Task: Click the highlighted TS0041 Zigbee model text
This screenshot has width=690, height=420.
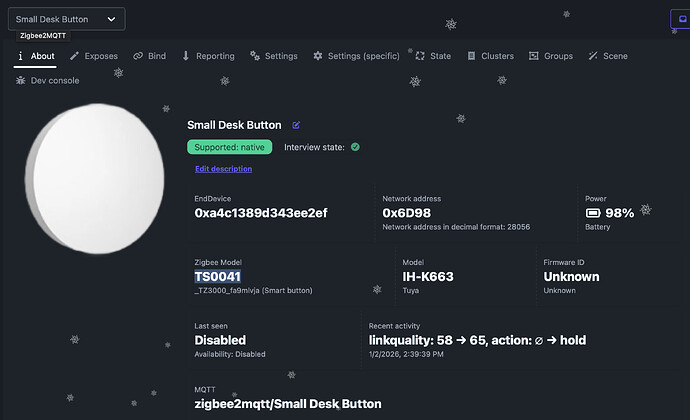Action: 217,276
